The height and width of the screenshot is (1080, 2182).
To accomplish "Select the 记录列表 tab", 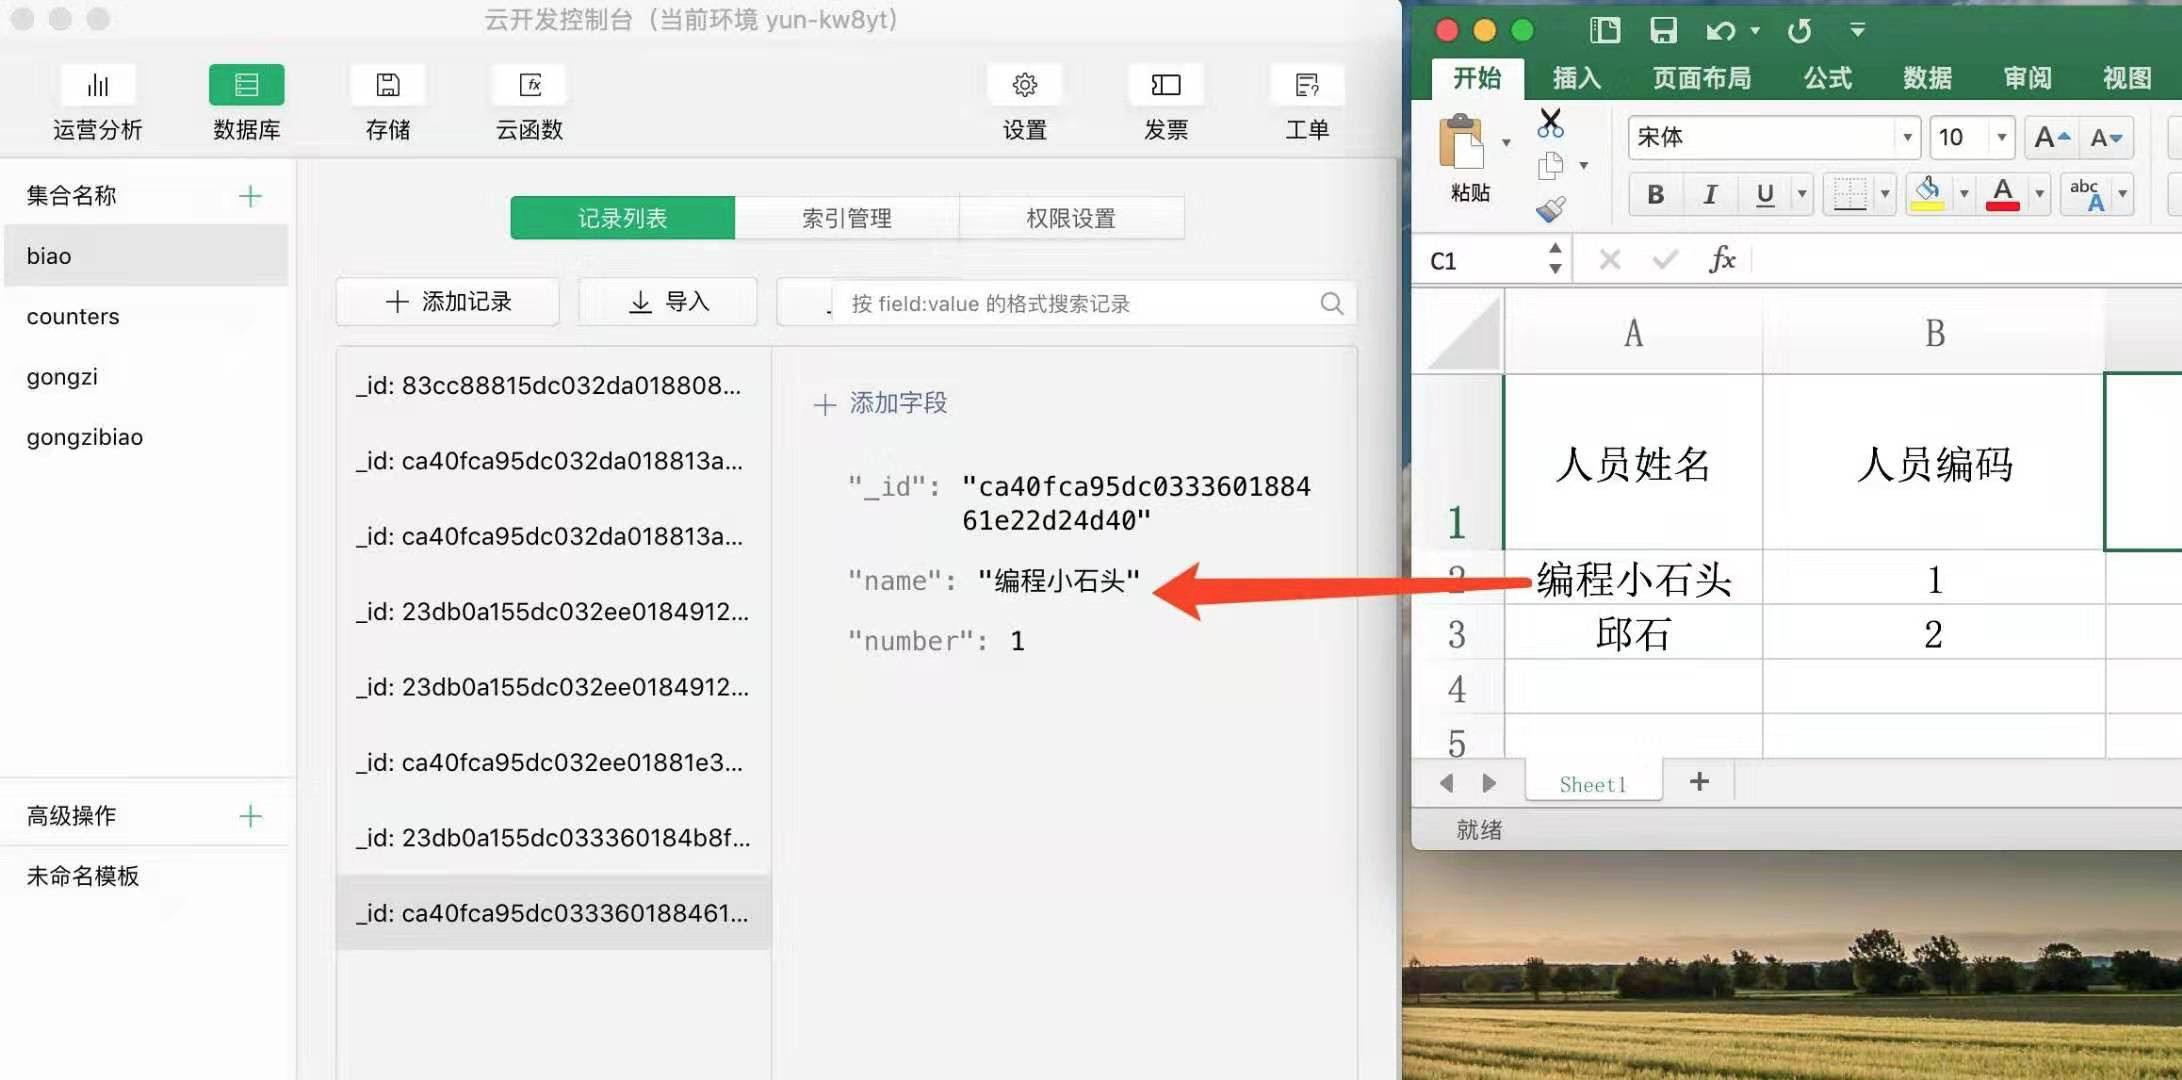I will tap(621, 216).
